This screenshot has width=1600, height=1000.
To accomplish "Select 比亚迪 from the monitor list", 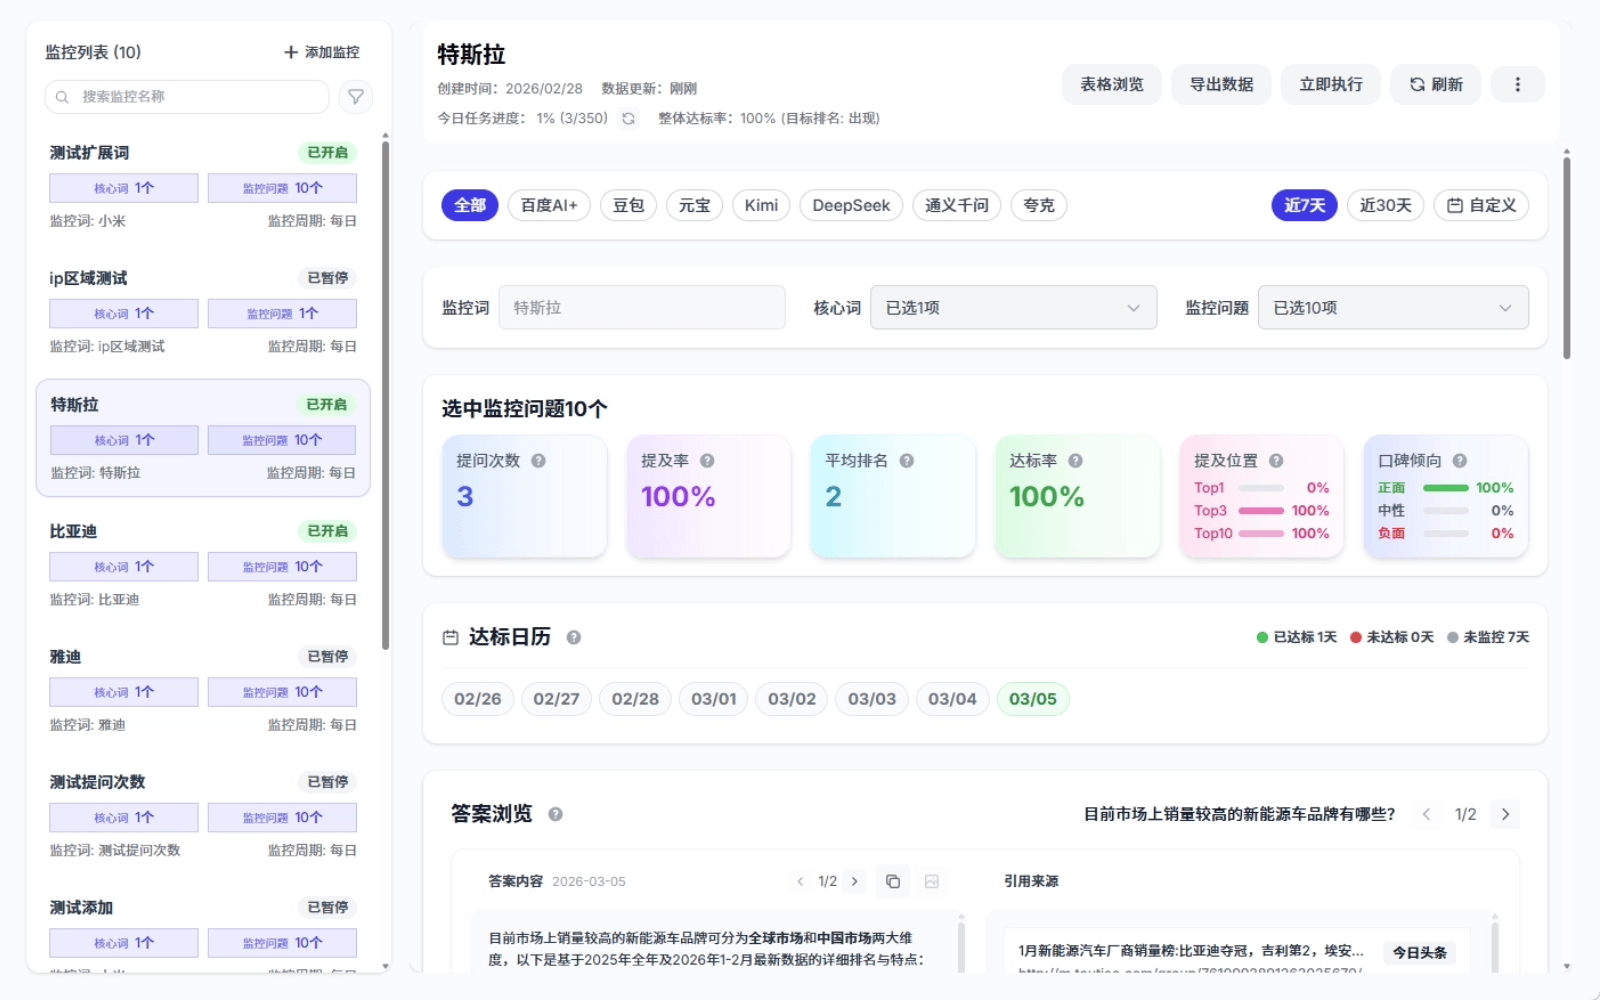I will coord(200,565).
